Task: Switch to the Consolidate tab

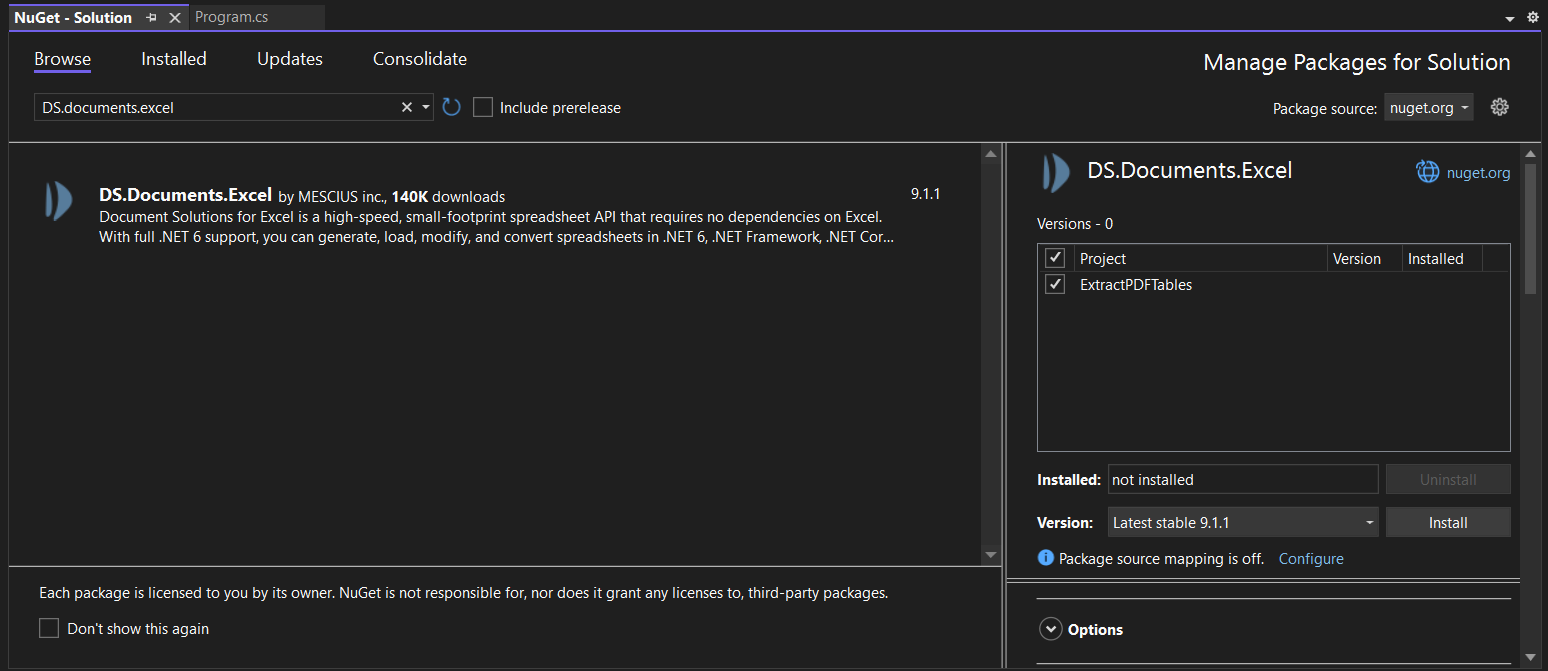Action: [x=420, y=59]
